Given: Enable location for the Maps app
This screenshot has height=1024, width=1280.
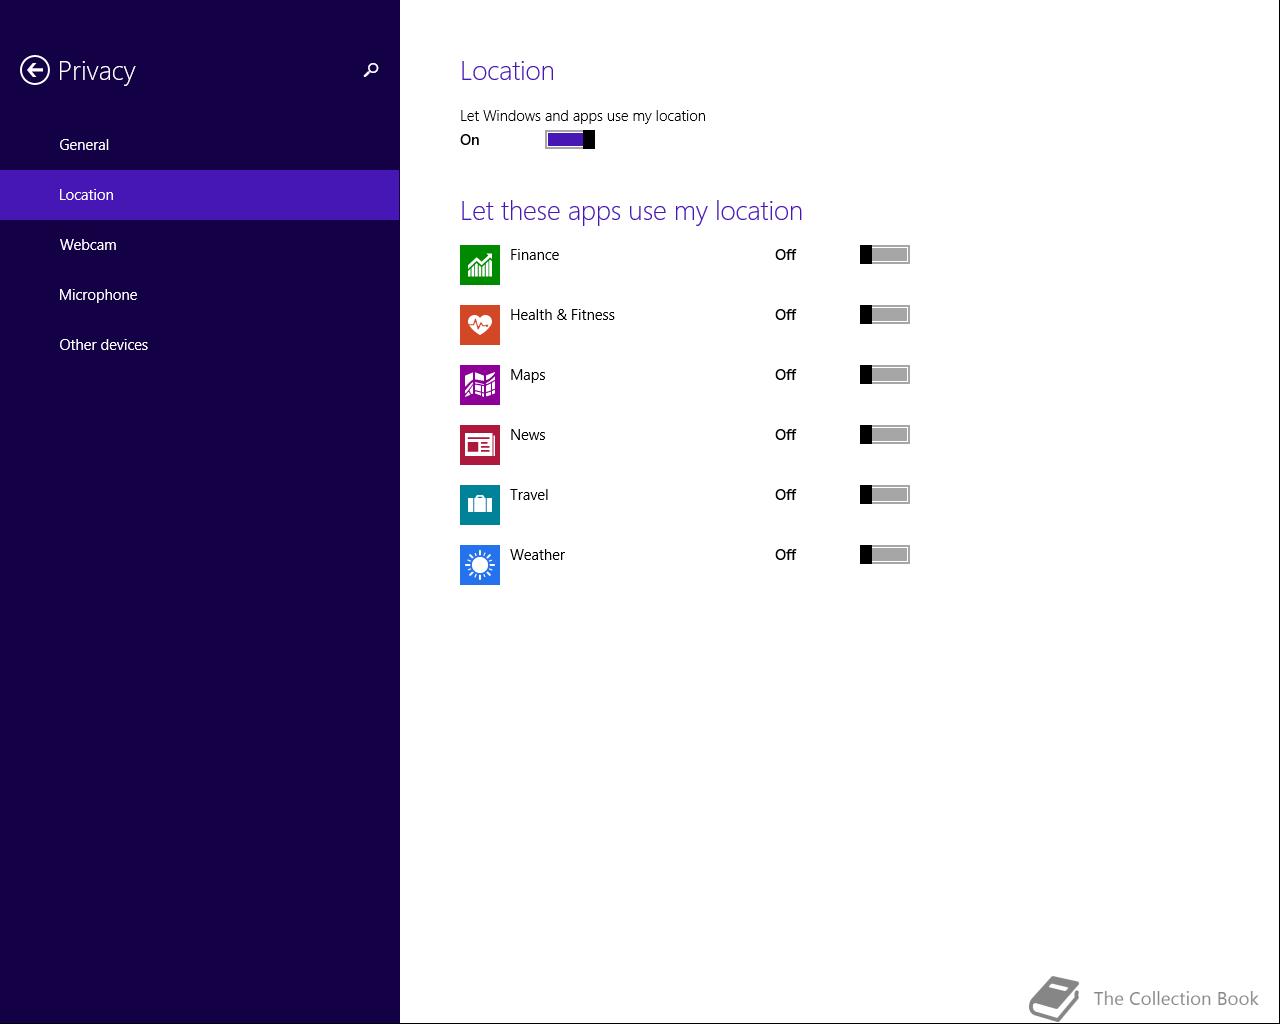Looking at the screenshot, I should pos(885,375).
